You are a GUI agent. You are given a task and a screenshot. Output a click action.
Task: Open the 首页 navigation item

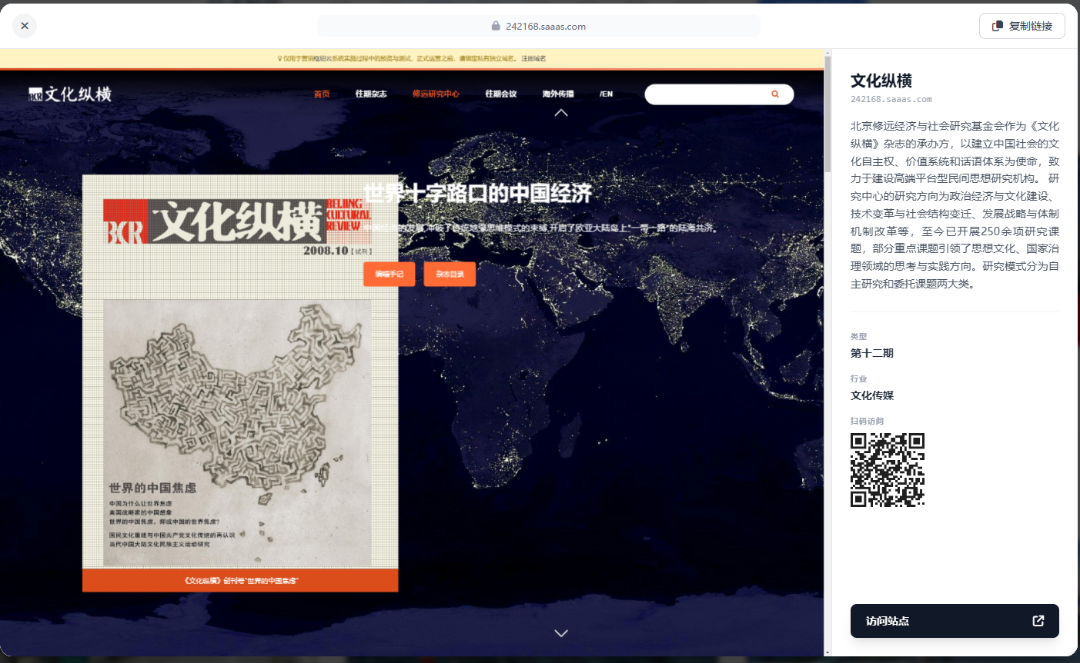point(321,94)
